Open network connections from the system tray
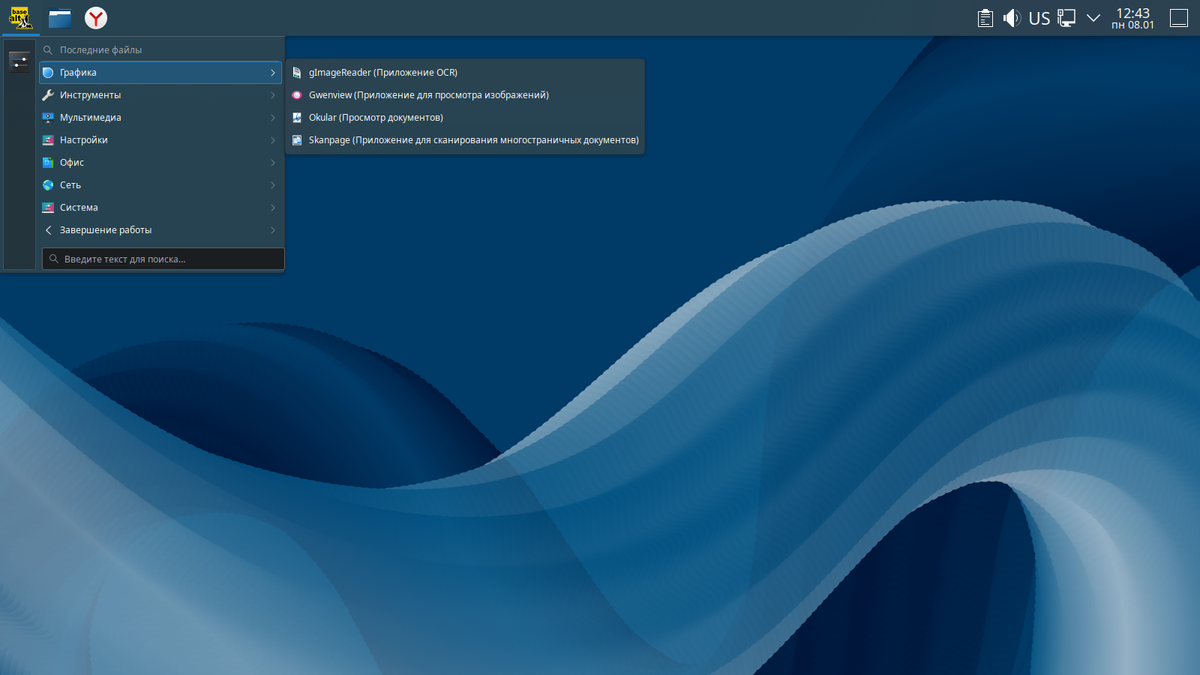The width and height of the screenshot is (1200, 675). [x=1066, y=17]
